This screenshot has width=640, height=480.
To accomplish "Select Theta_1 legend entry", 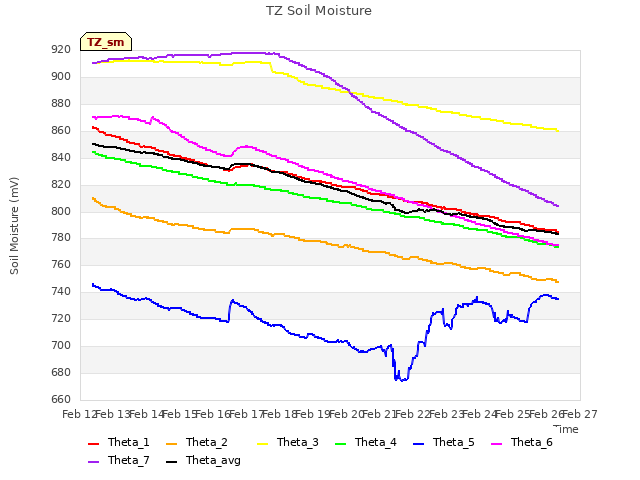I will click(119, 442).
